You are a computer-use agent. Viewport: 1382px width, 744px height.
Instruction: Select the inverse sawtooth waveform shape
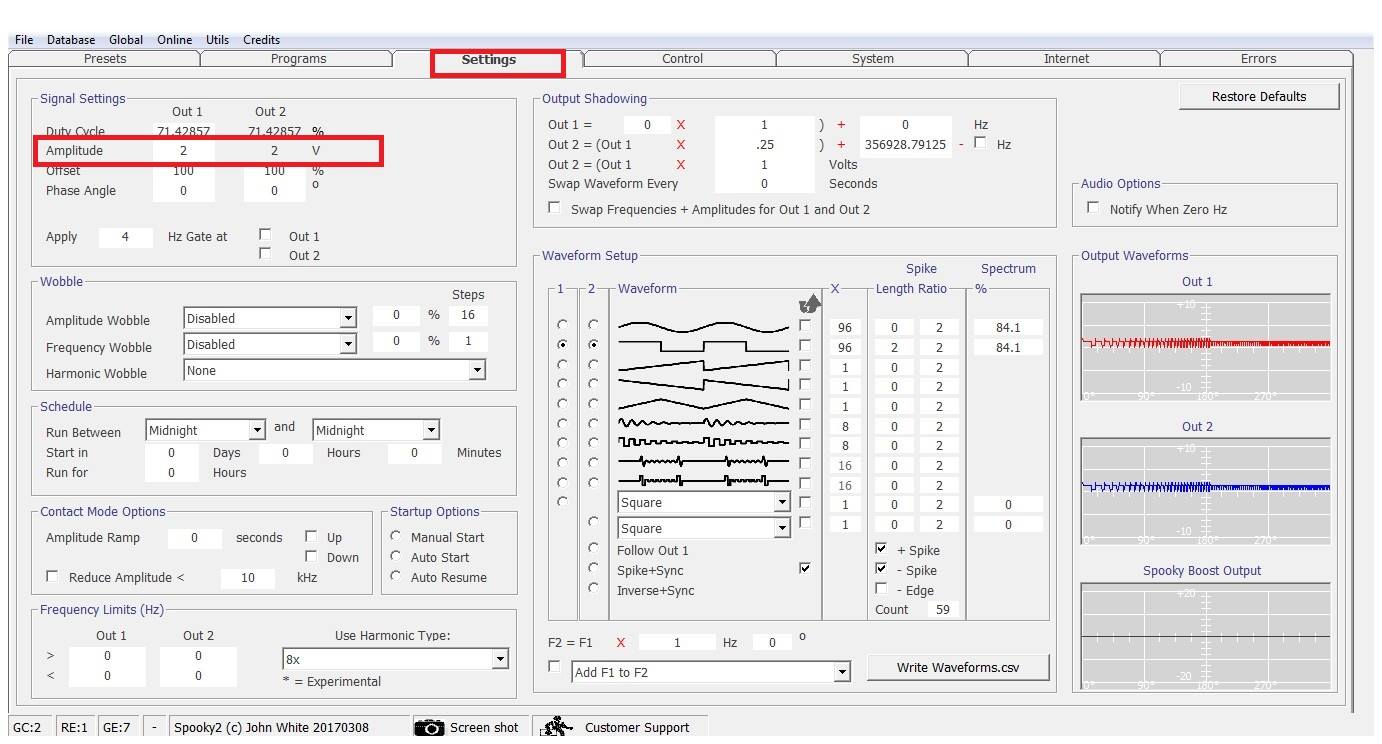(x=703, y=385)
